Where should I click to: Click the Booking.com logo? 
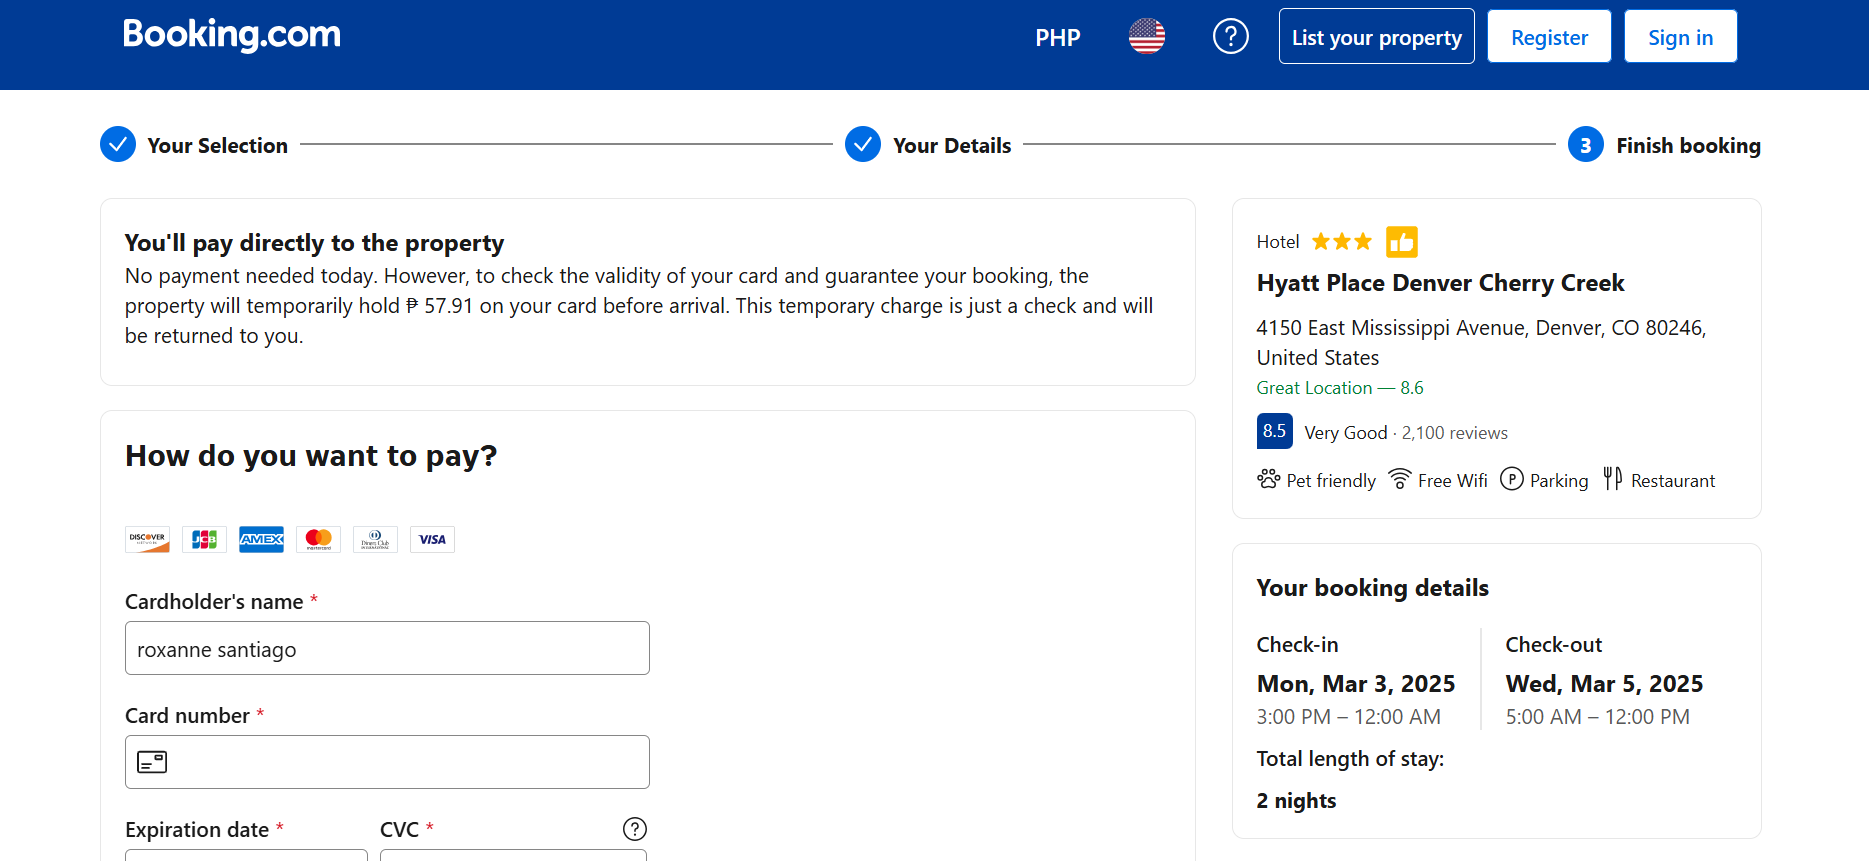pyautogui.click(x=232, y=35)
